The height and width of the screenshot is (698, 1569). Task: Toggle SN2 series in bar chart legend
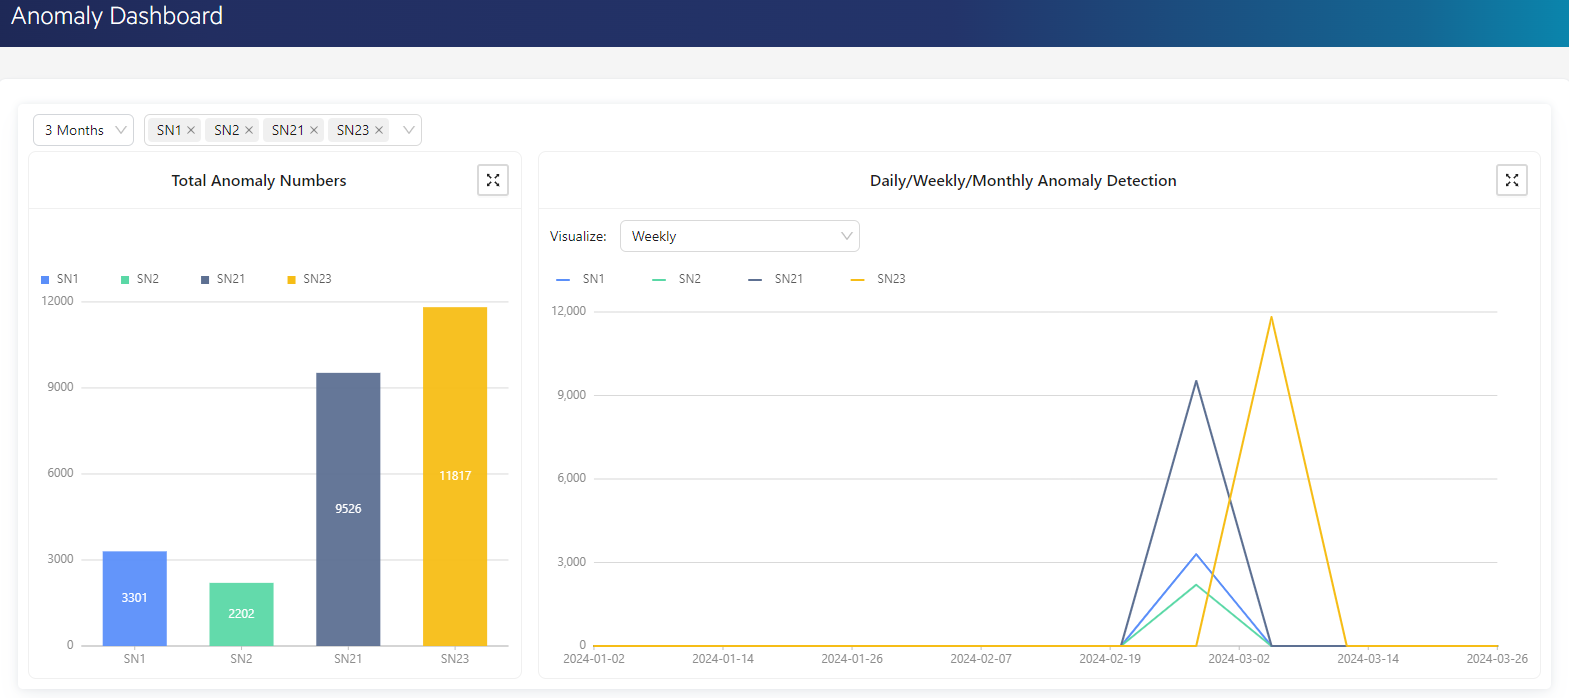(140, 279)
